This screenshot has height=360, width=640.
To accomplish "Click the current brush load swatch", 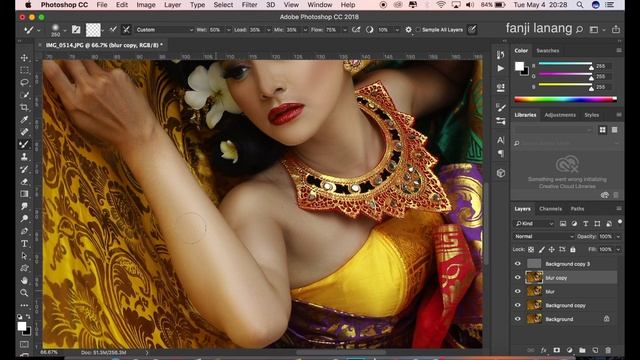I will click(93, 30).
